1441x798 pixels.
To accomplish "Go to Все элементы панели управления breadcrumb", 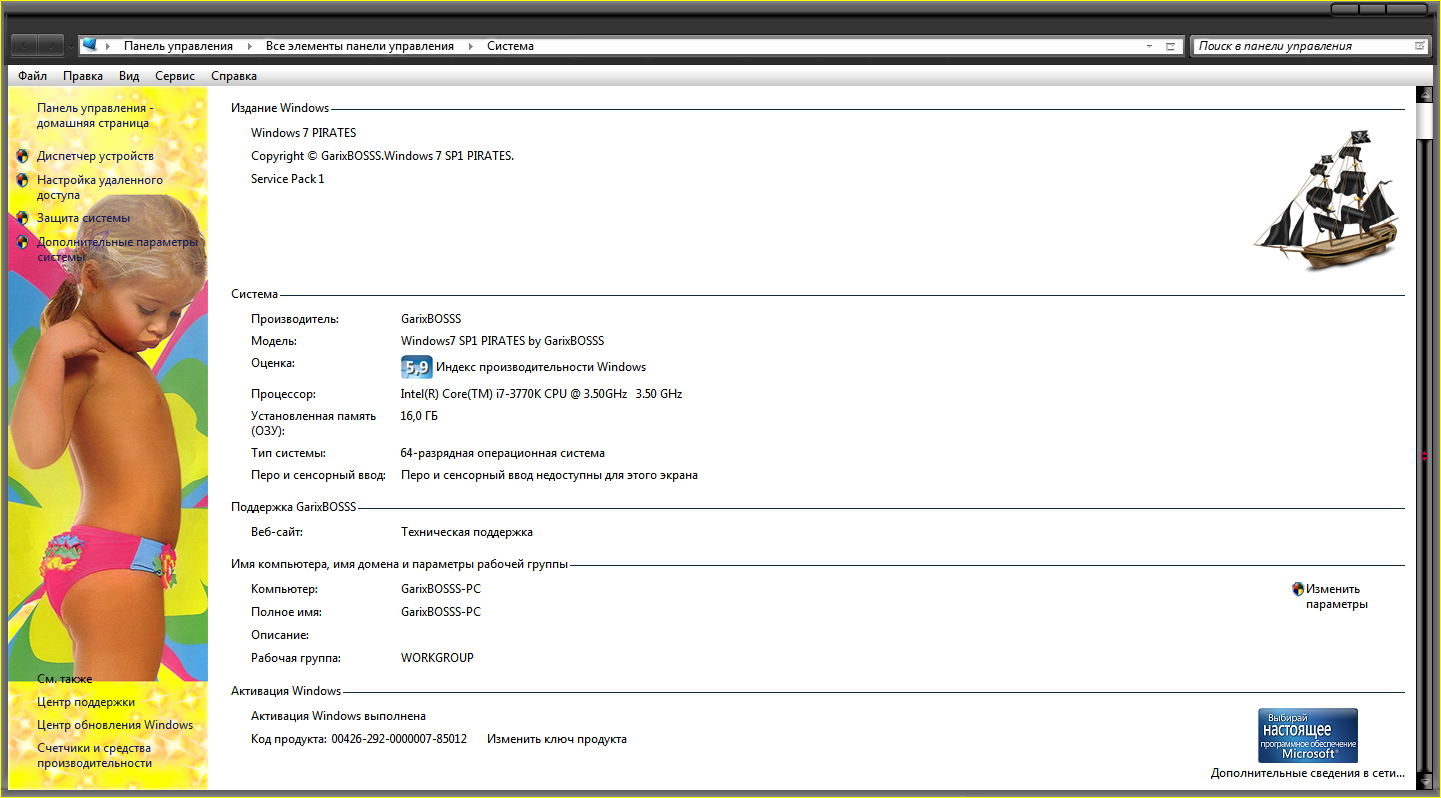I will [360, 46].
